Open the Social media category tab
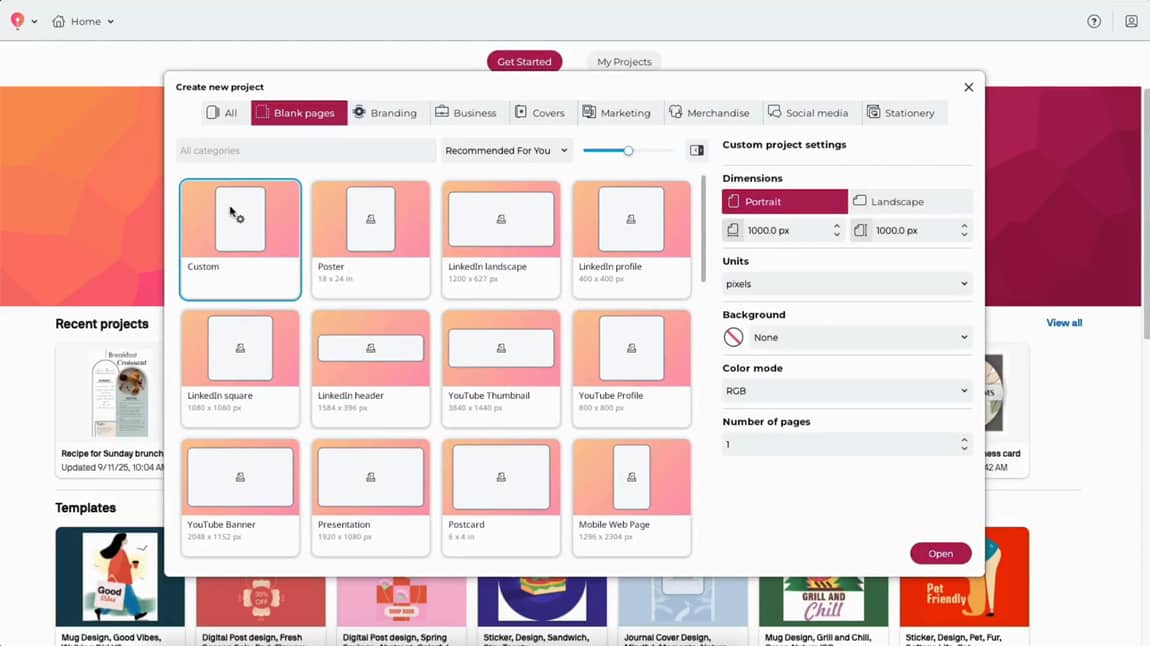The image size is (1150, 646). [807, 113]
